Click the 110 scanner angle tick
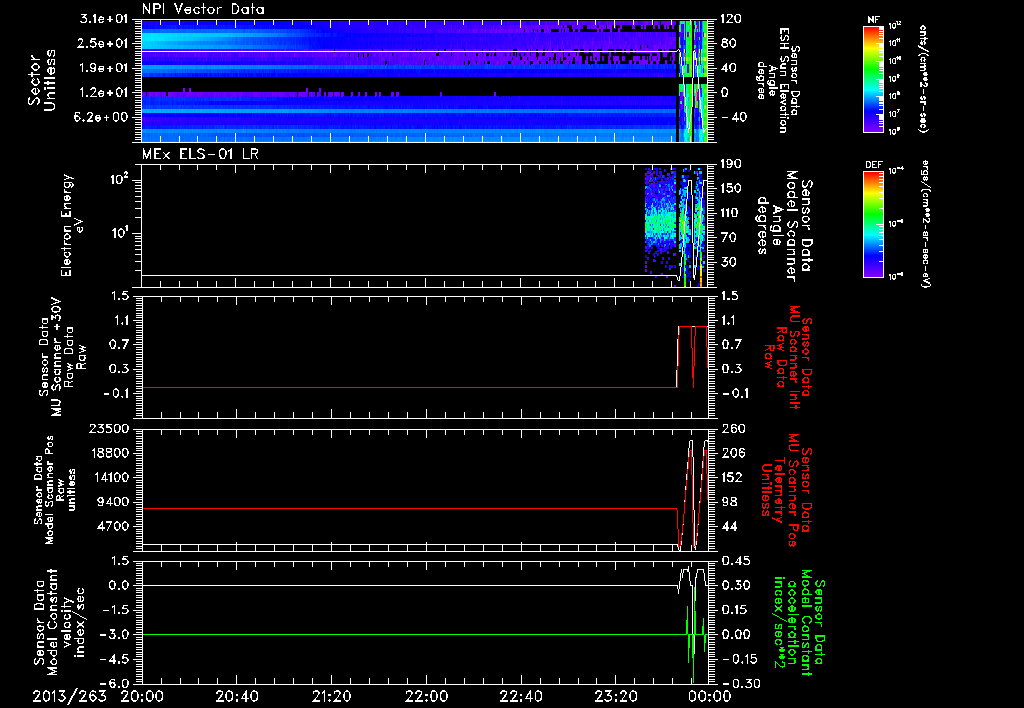Image resolution: width=1024 pixels, height=708 pixels. [x=731, y=213]
